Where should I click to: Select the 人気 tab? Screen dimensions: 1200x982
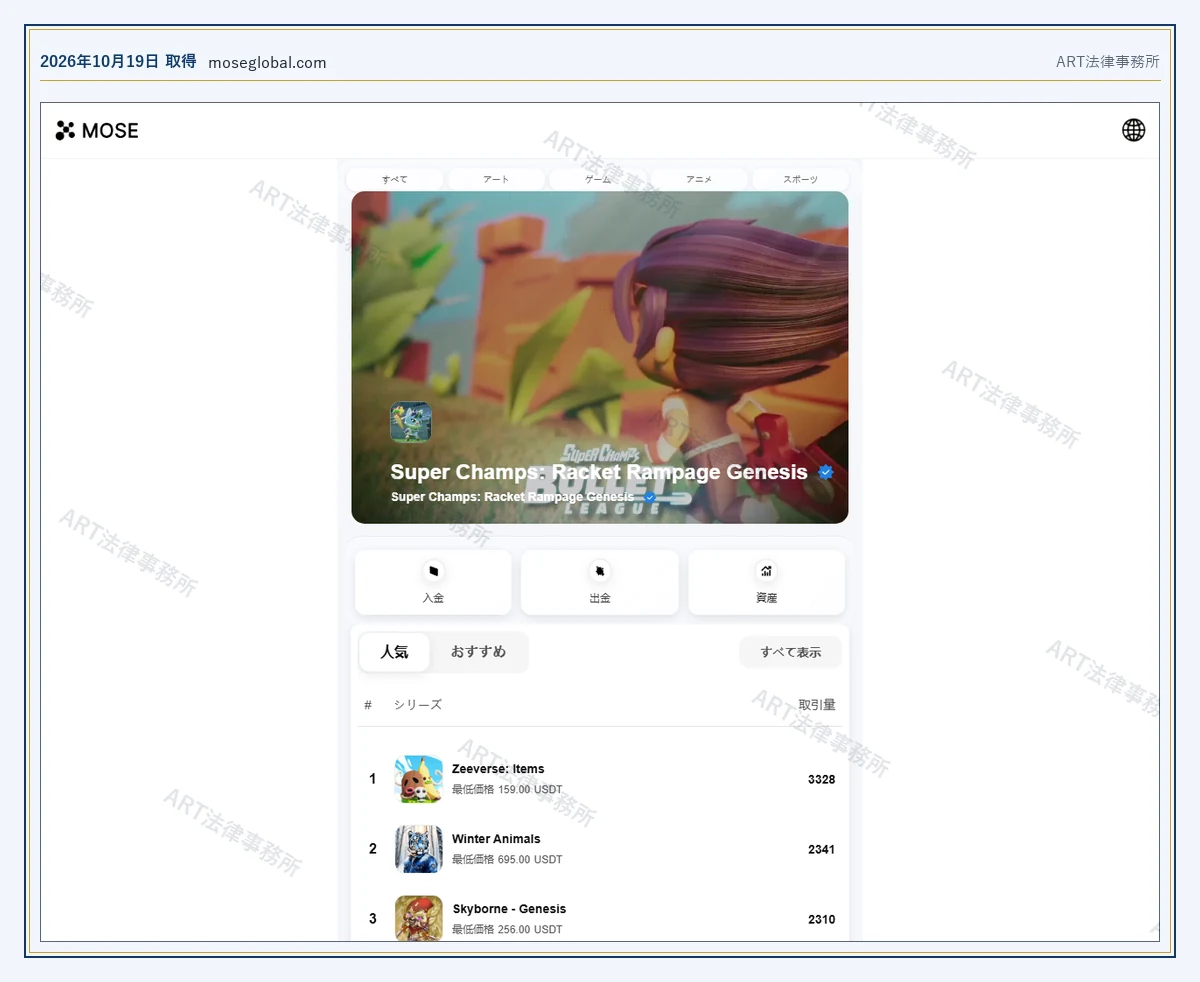pyautogui.click(x=395, y=652)
